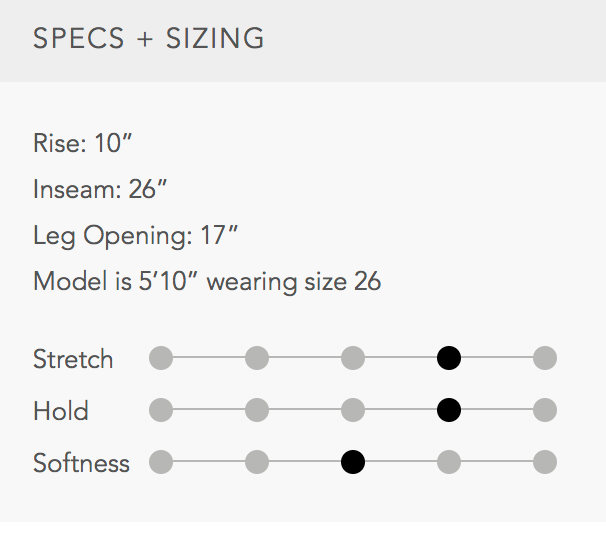Click the SPECS + SIZING header
The height and width of the screenshot is (542, 606).
(x=149, y=38)
